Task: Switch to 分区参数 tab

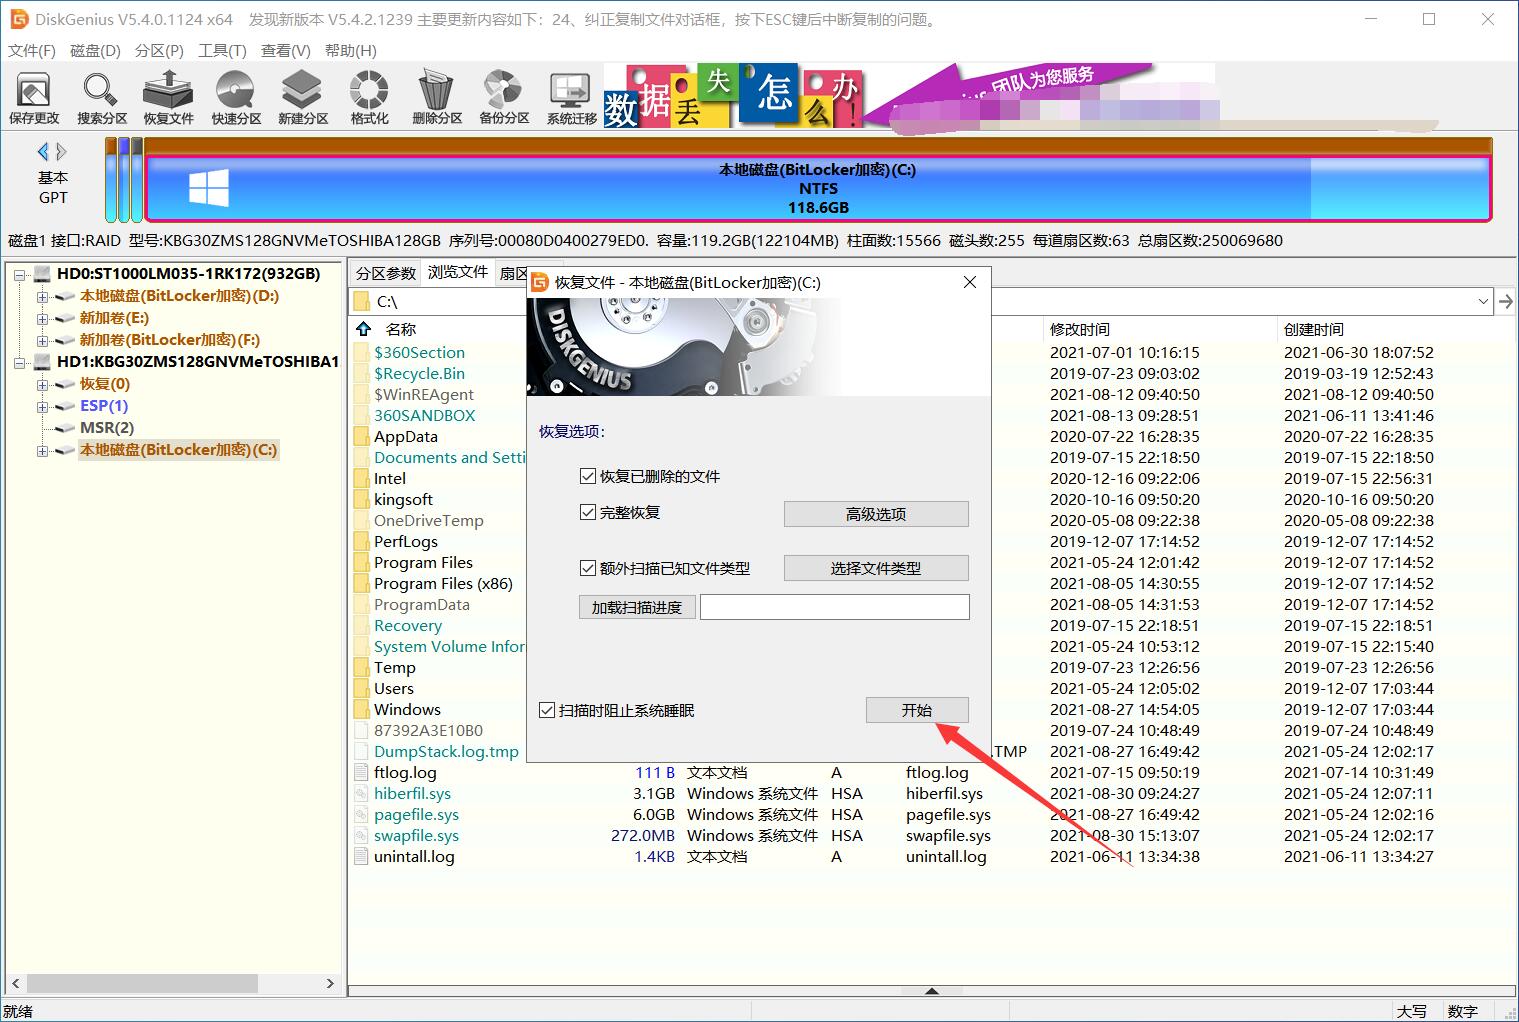Action: (x=385, y=273)
